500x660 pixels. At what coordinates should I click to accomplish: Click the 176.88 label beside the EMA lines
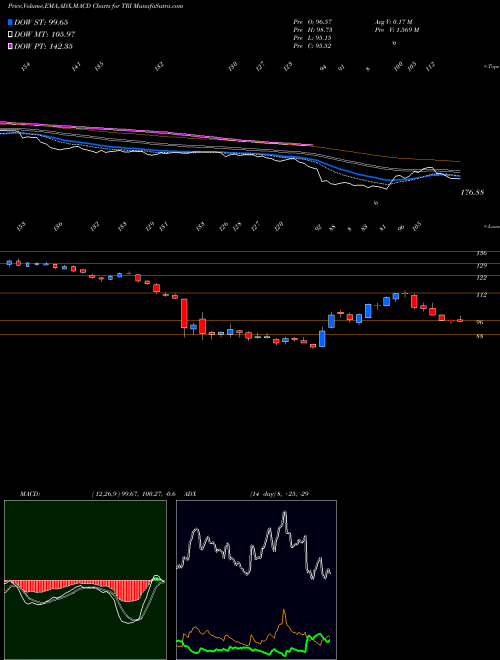(x=472, y=192)
